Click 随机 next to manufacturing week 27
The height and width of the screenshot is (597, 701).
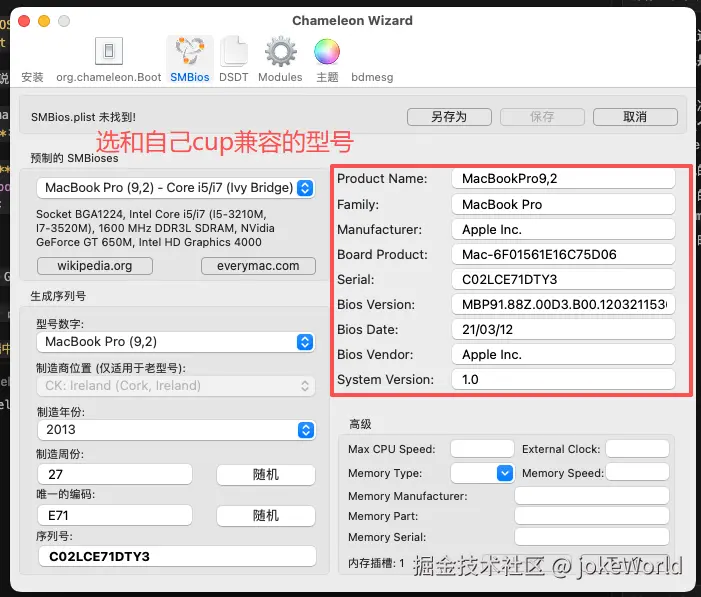266,474
